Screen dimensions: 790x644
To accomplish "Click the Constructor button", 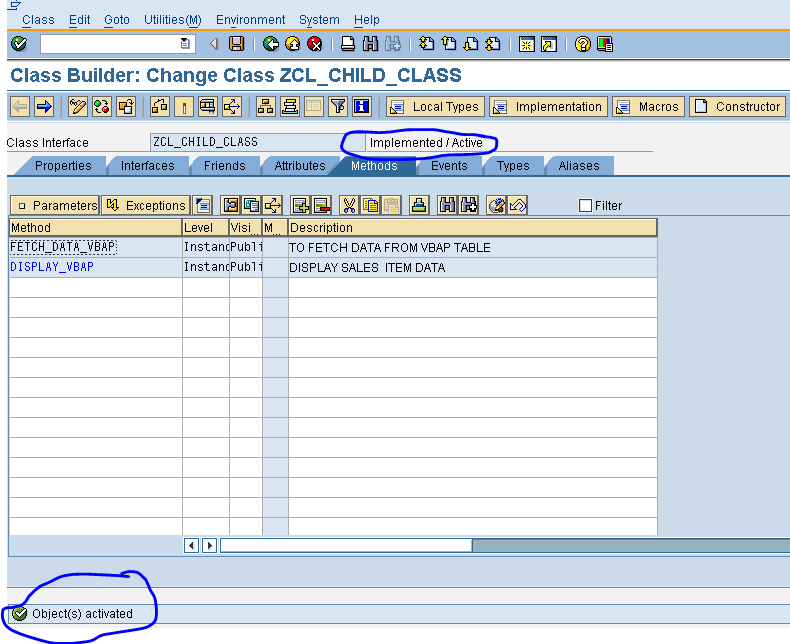I will point(738,107).
